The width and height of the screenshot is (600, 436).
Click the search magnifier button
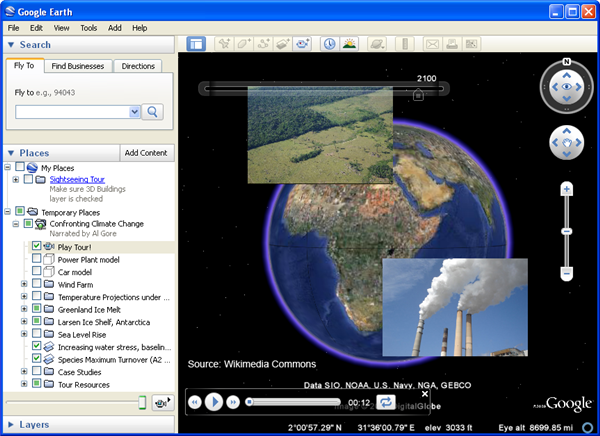(x=154, y=112)
